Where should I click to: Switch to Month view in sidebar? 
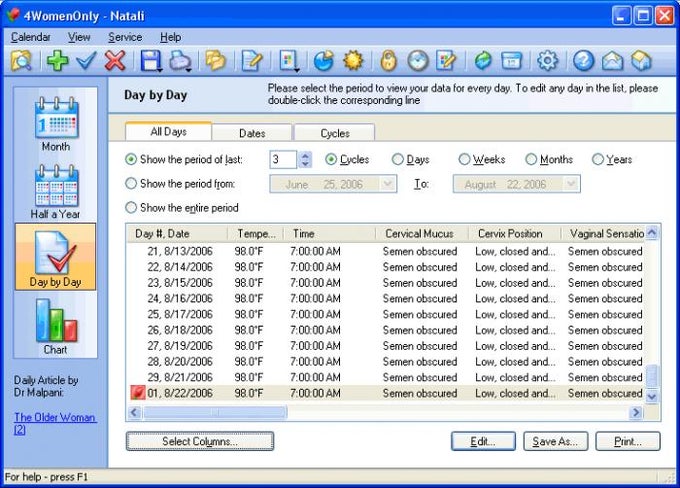[x=56, y=124]
